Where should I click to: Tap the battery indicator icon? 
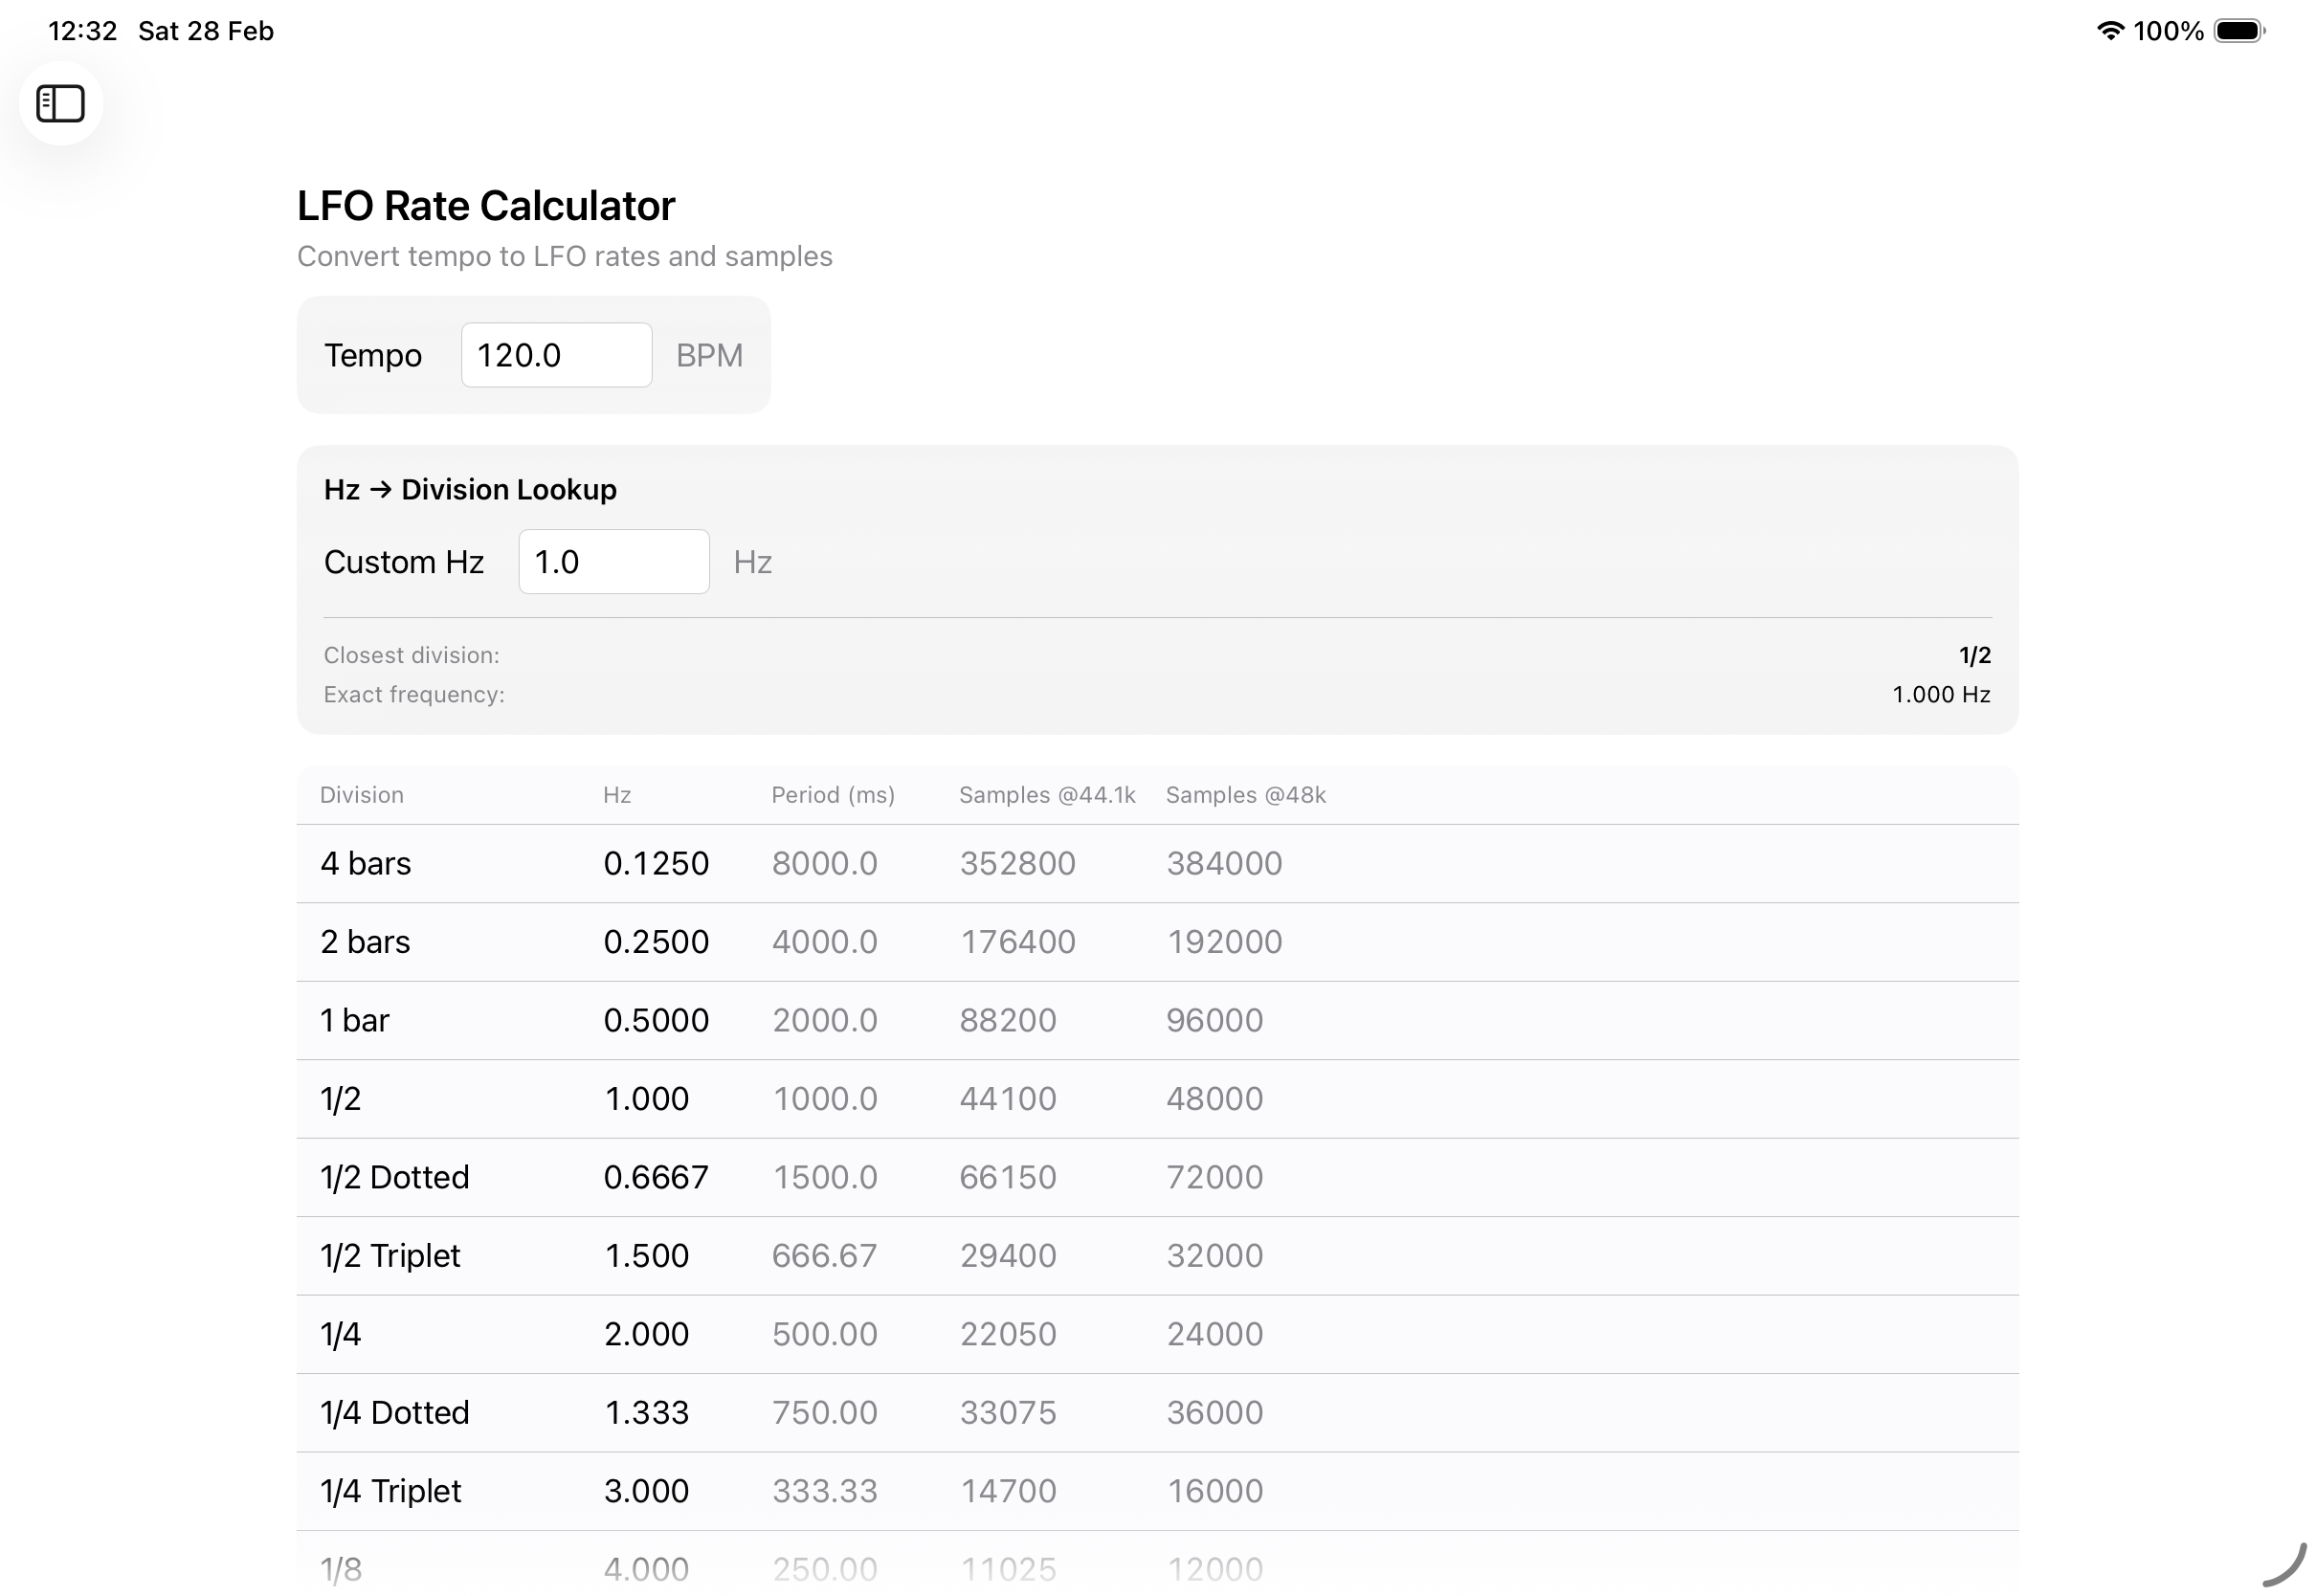[2238, 31]
